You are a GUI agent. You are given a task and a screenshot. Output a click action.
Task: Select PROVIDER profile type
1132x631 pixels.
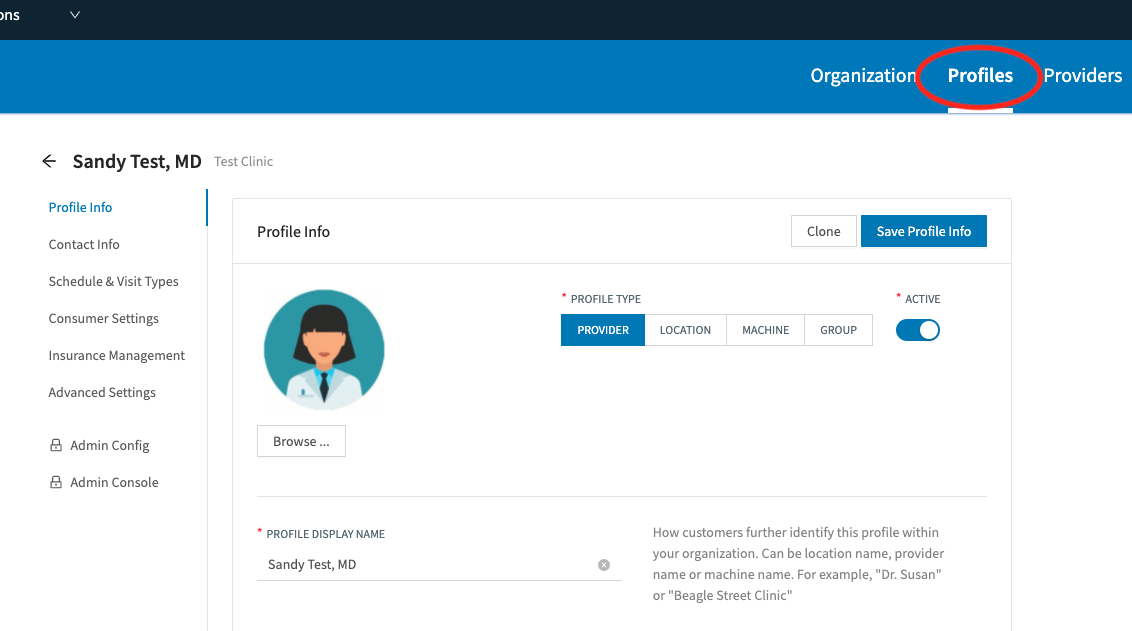tap(603, 330)
